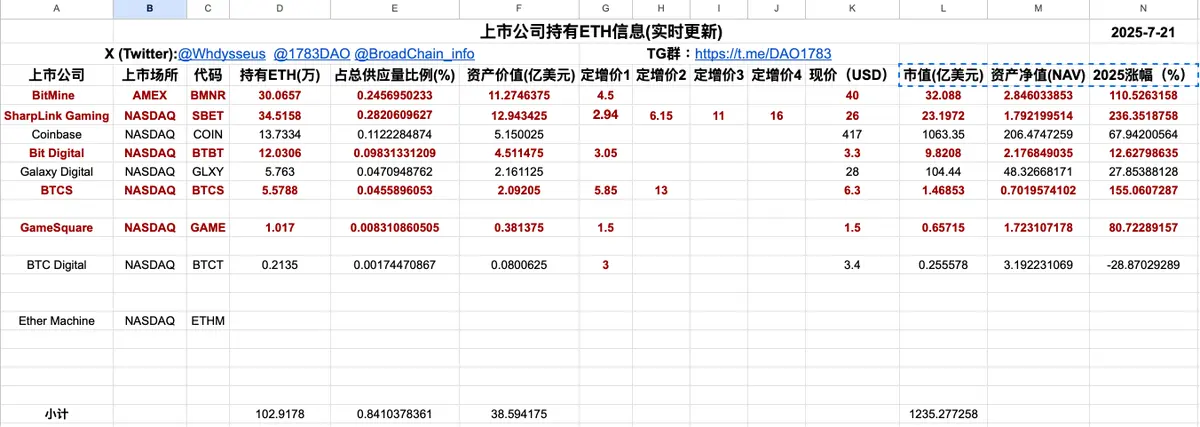Select the Galaxy Digital company cell
Image resolution: width=1200 pixels, height=427 pixels.
57,172
